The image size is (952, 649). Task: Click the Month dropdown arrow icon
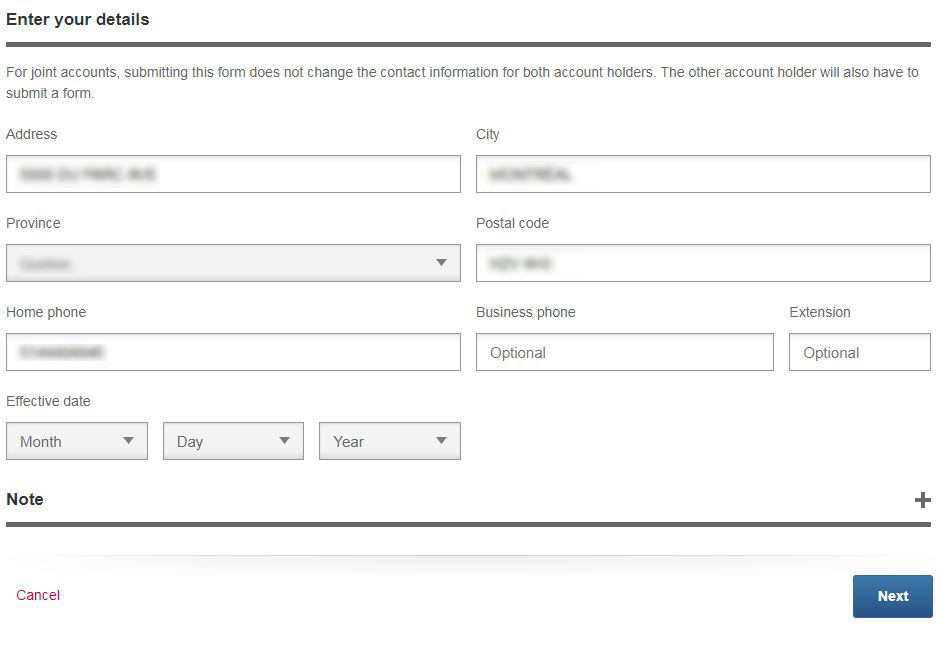tap(128, 440)
